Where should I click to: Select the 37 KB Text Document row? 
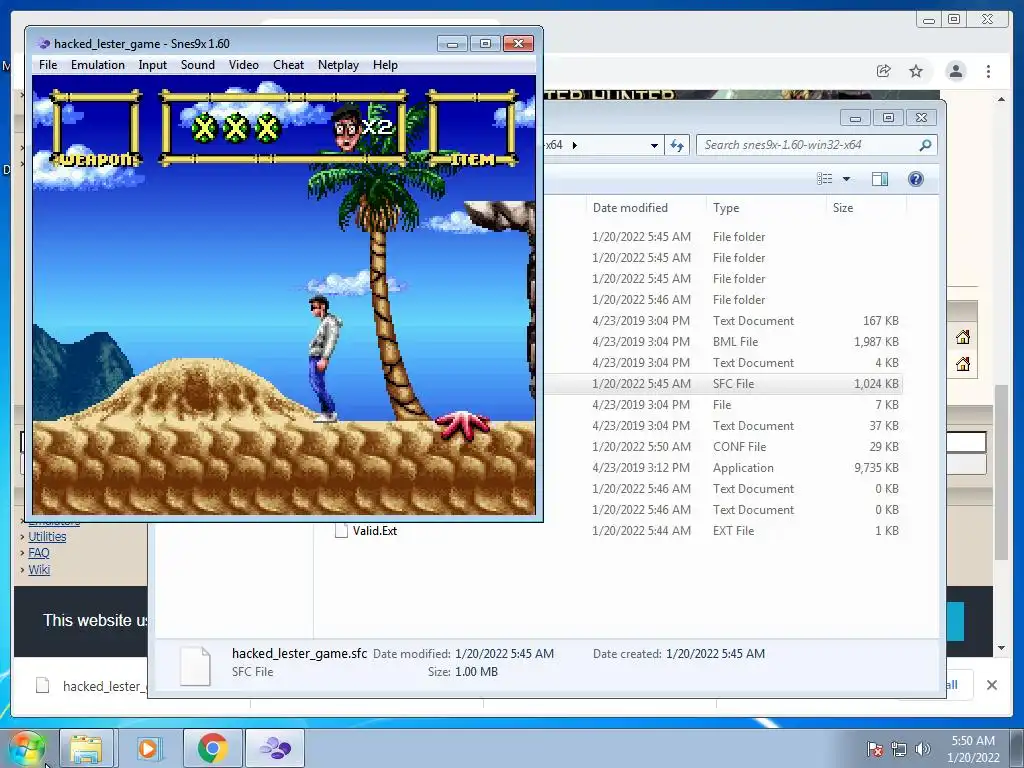[723, 426]
